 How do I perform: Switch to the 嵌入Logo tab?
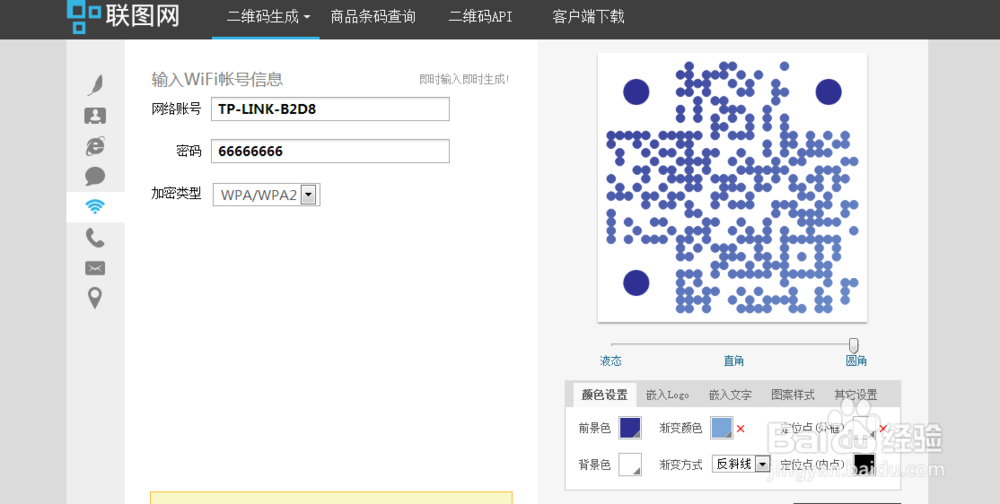point(667,395)
